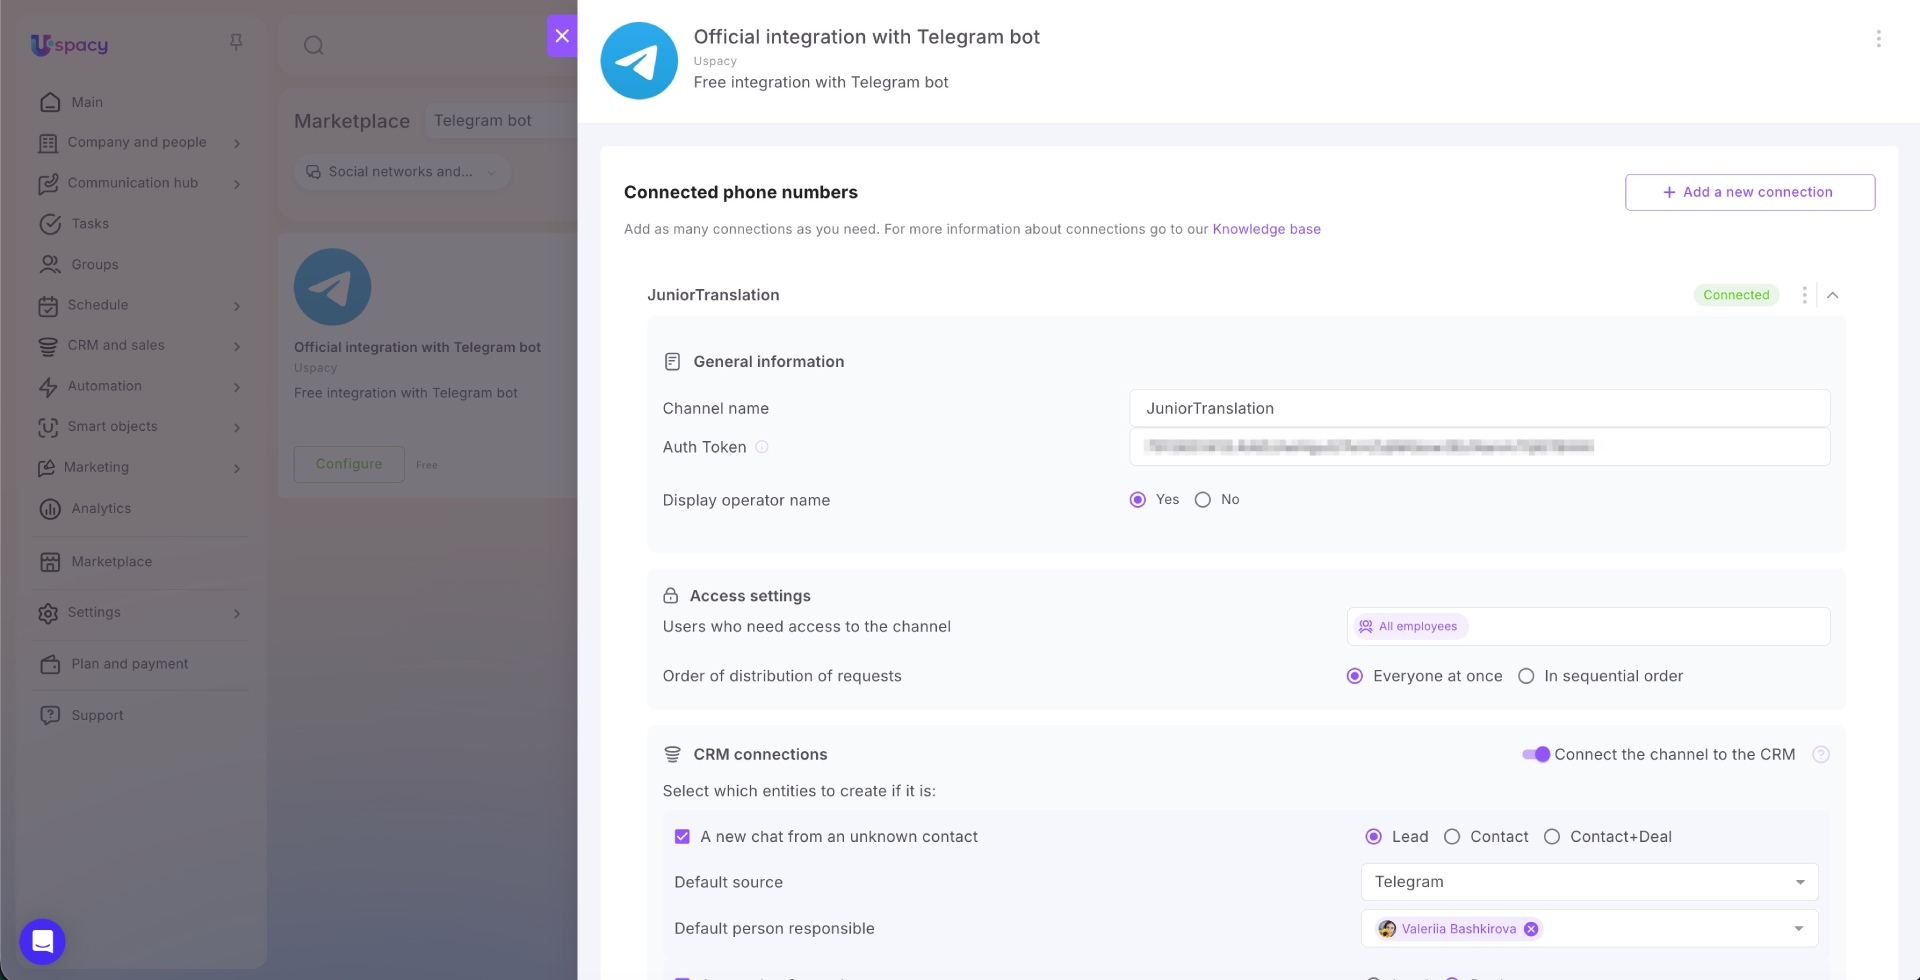Select No for Display operator name
The width and height of the screenshot is (1920, 980).
click(1203, 500)
